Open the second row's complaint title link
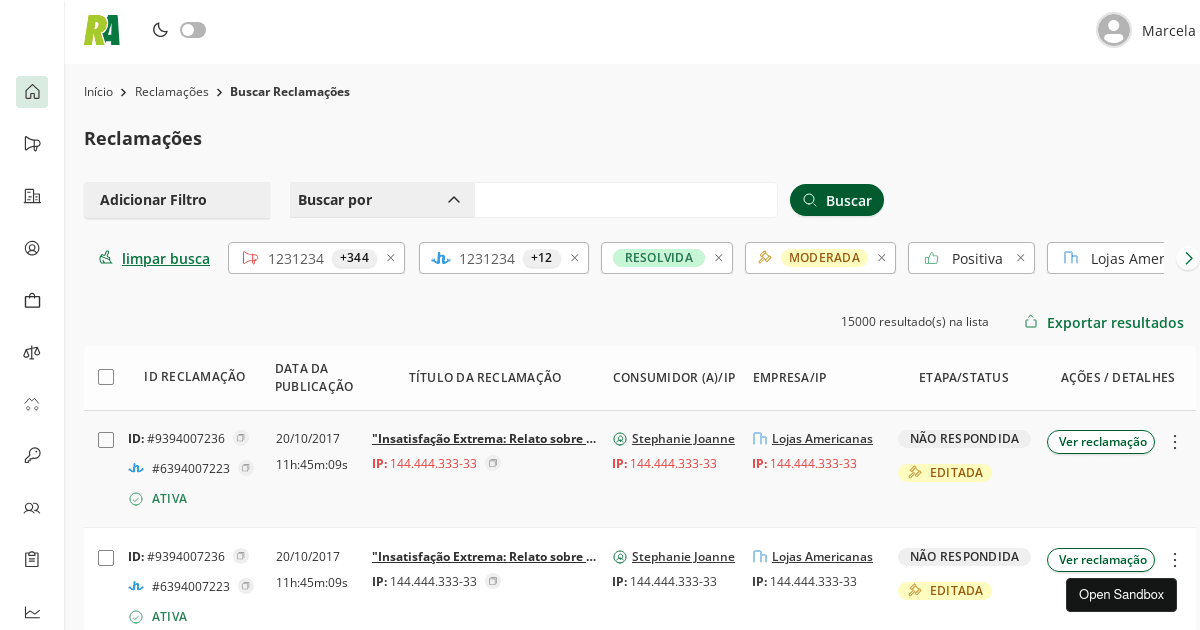 coord(484,557)
